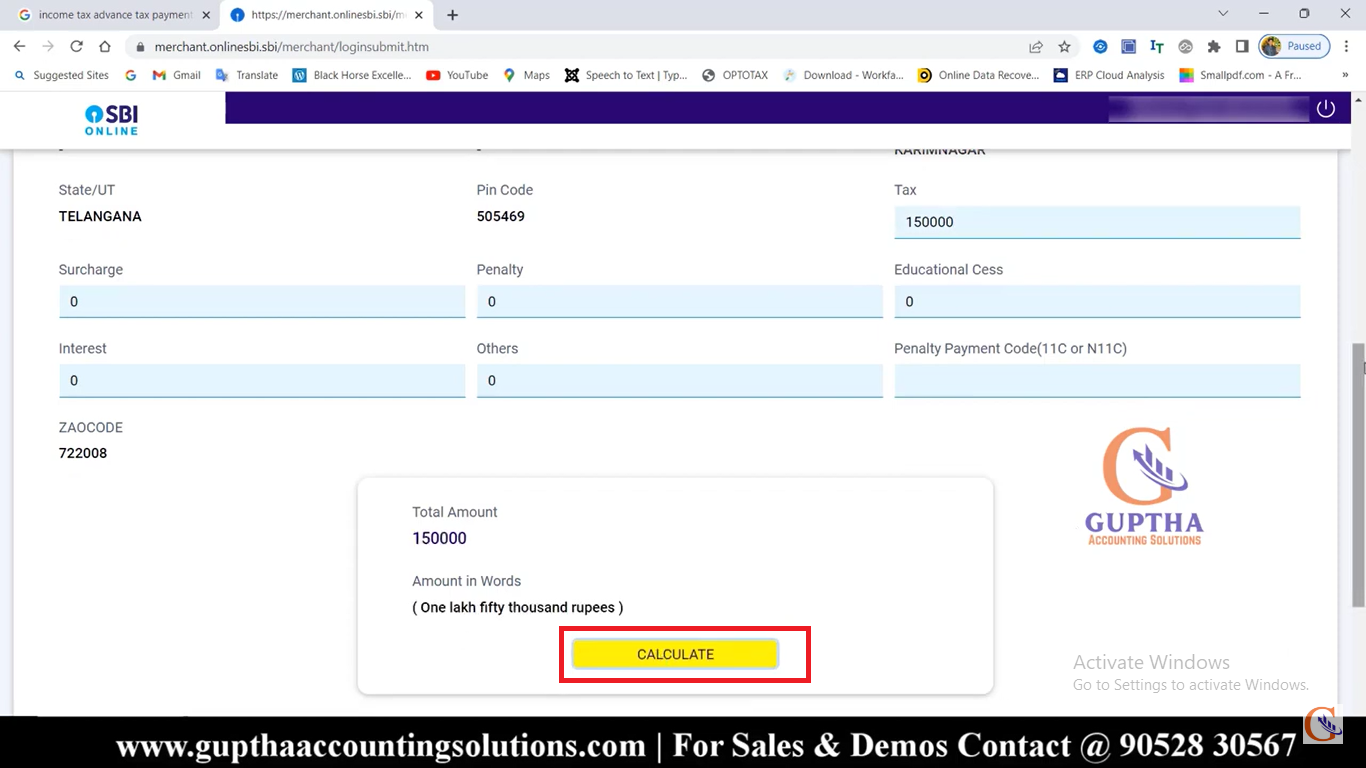Close the merchant.onlinesbi.sbi tab
1366x768 pixels.
pos(419,15)
